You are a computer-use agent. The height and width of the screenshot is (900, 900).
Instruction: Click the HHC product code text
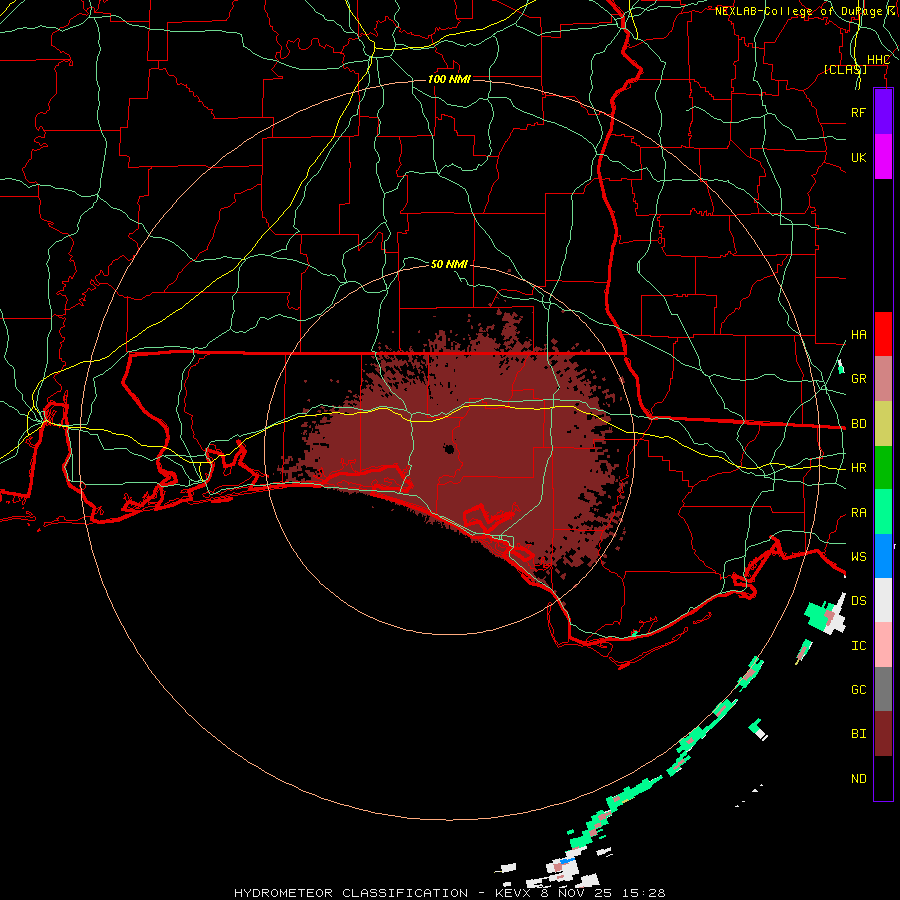(x=878, y=60)
